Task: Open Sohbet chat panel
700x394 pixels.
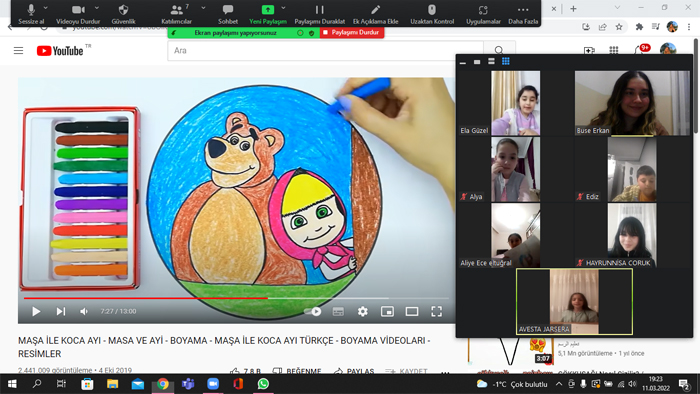Action: tap(228, 13)
